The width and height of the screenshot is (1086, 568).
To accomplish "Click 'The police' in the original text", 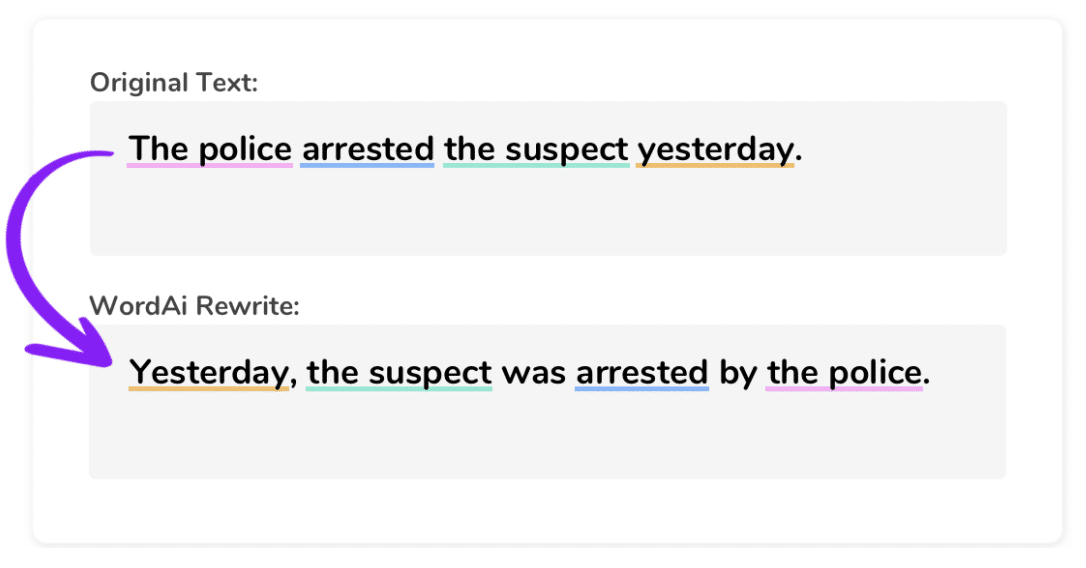I will (210, 149).
